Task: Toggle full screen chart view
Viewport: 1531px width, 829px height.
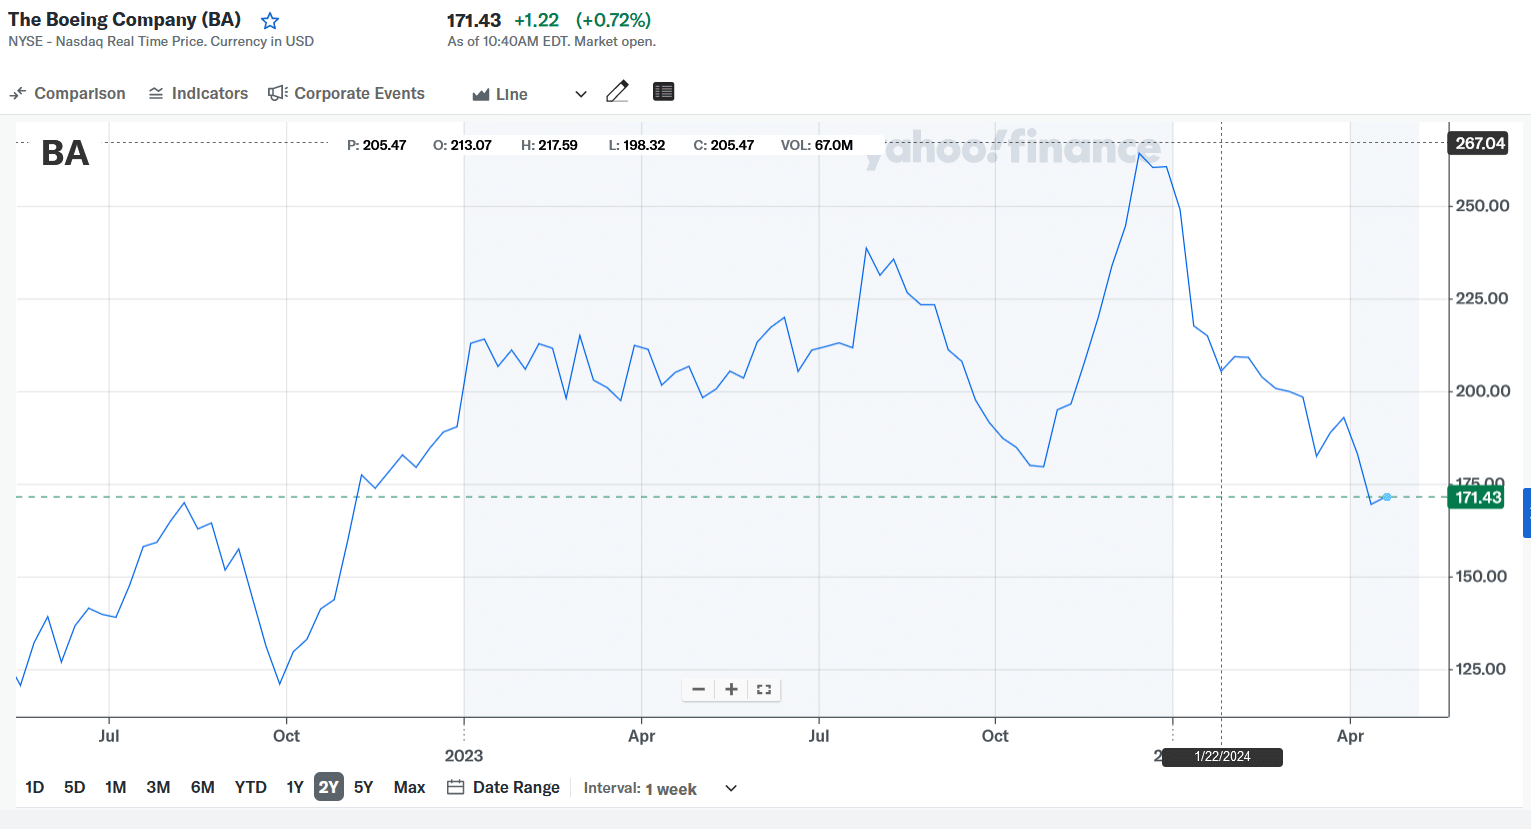Action: [x=764, y=689]
